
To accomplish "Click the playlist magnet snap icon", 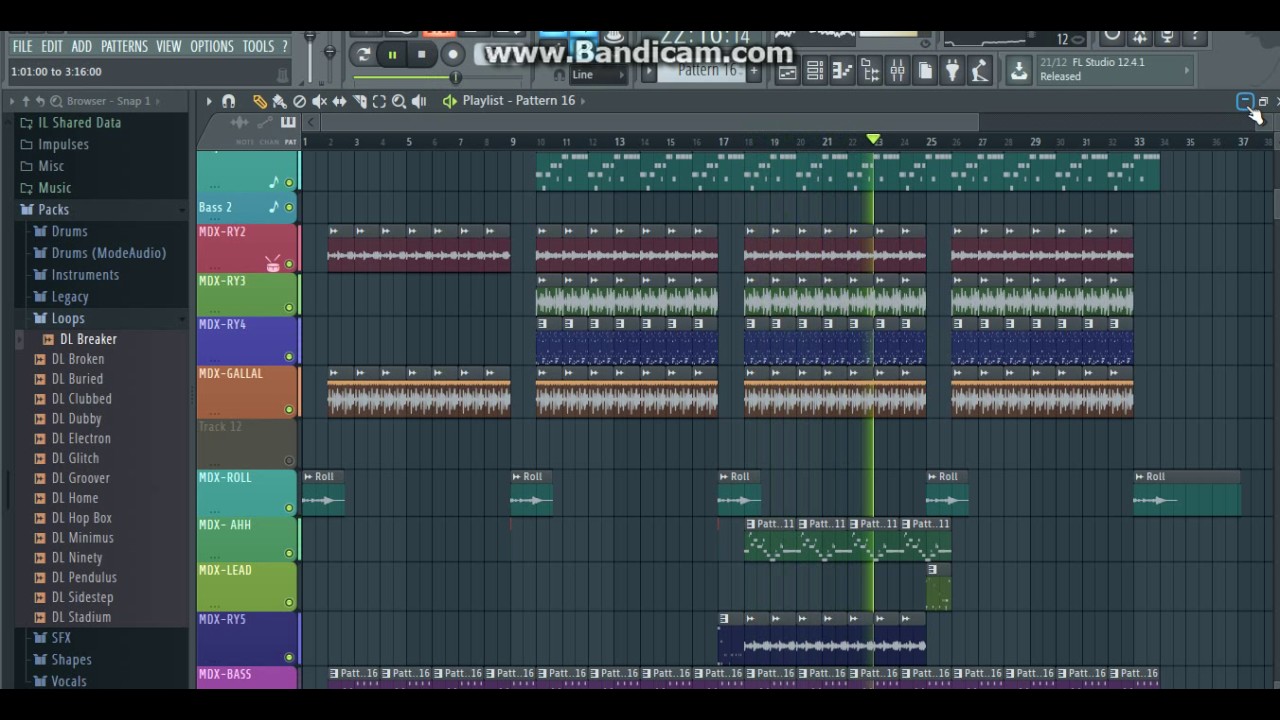I will (x=229, y=101).
